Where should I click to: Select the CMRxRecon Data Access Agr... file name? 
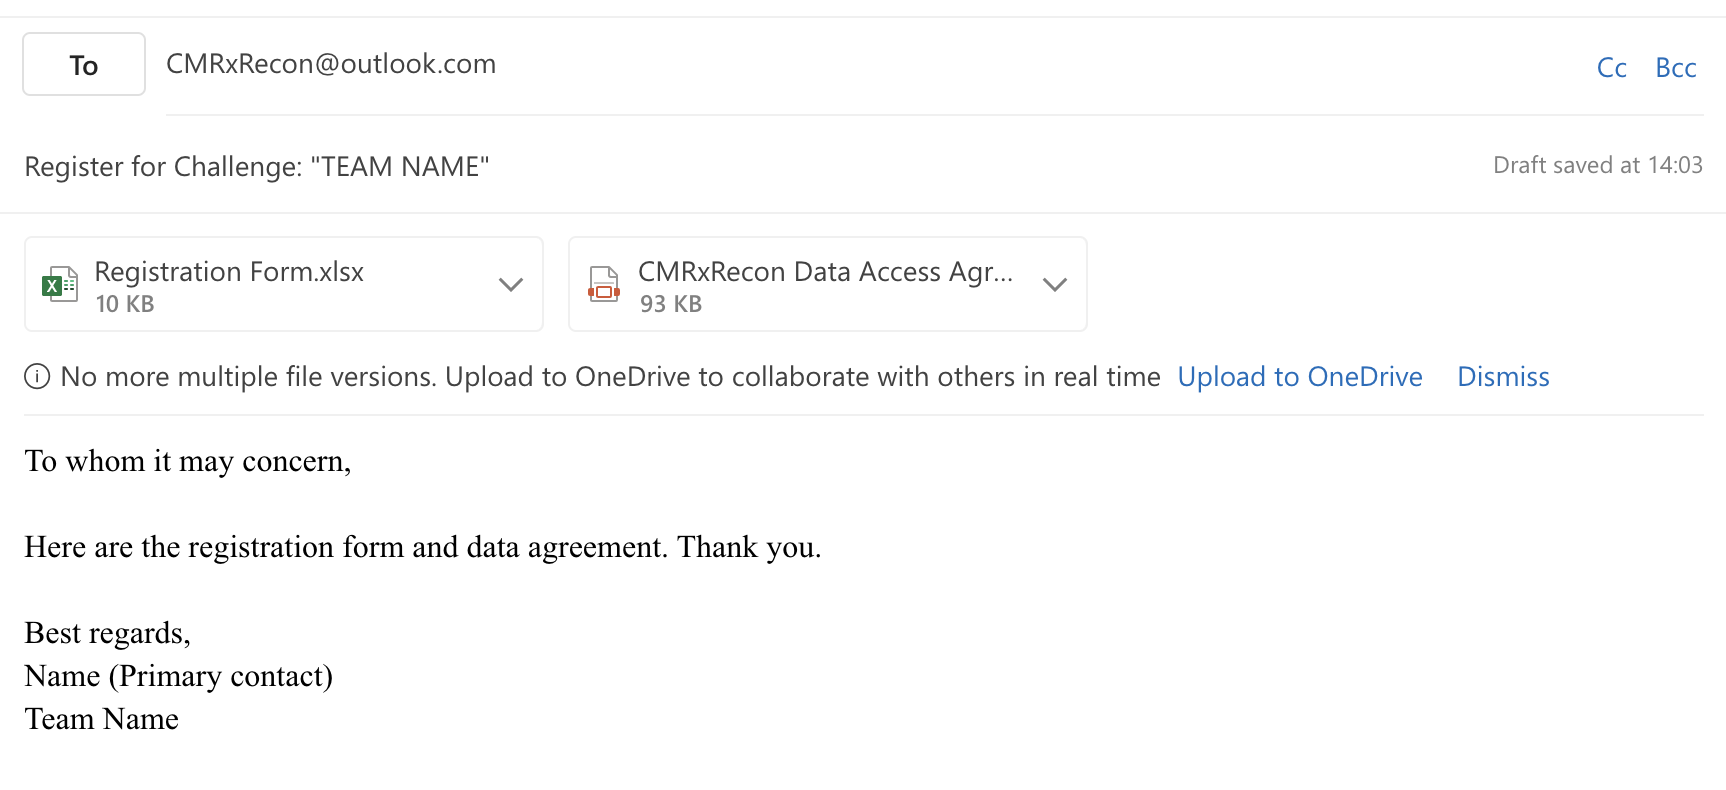(825, 272)
